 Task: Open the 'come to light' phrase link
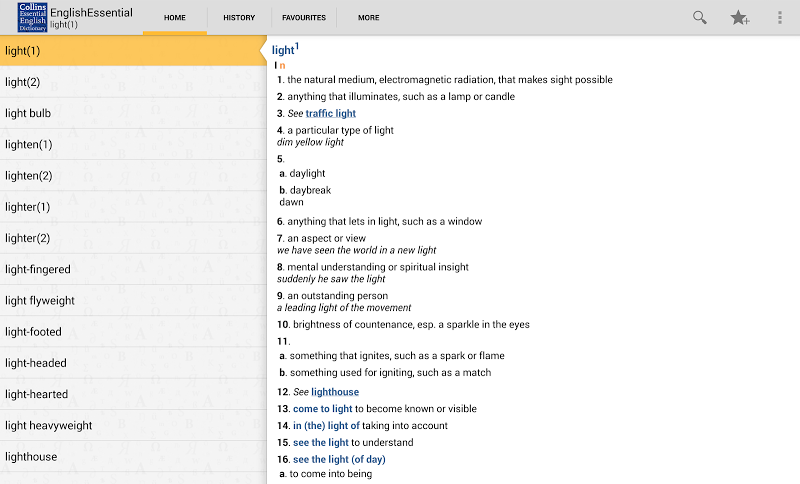click(322, 409)
